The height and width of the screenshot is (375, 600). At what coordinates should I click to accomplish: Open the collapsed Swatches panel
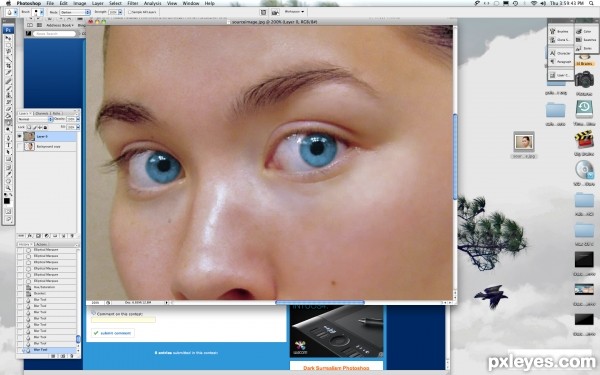[x=586, y=40]
